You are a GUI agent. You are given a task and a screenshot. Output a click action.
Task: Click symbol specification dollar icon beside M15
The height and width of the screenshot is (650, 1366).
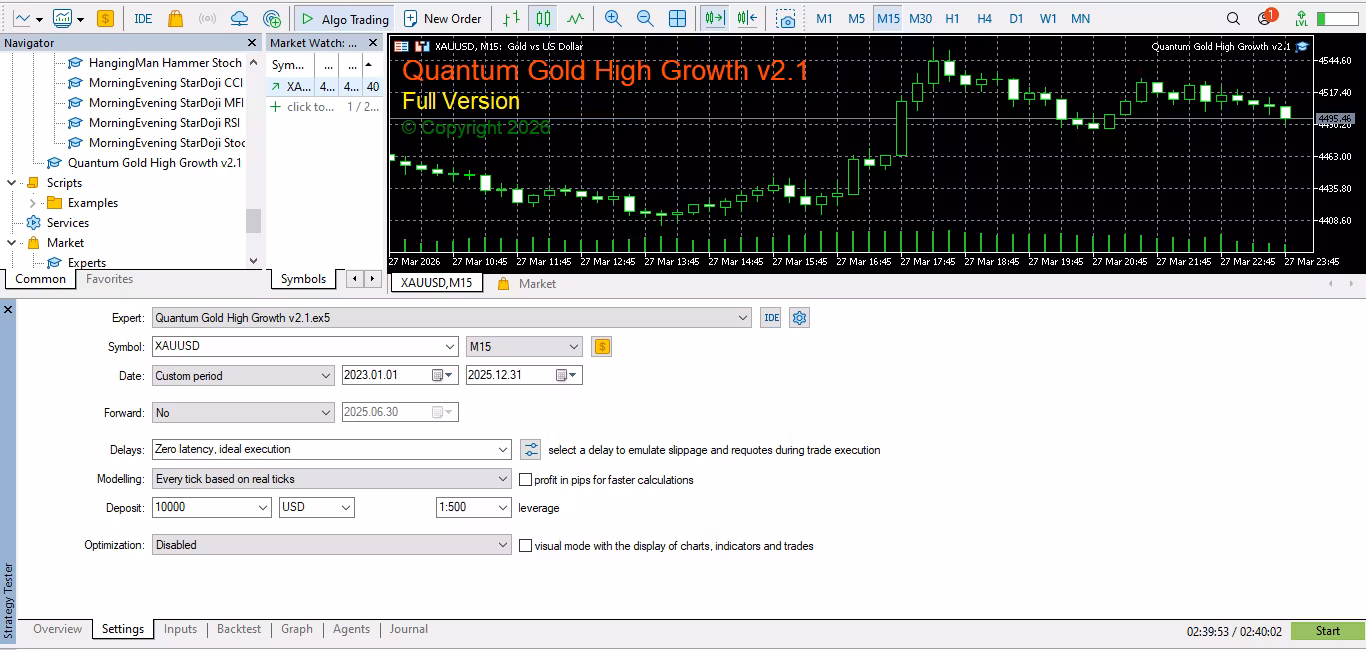[x=601, y=347]
